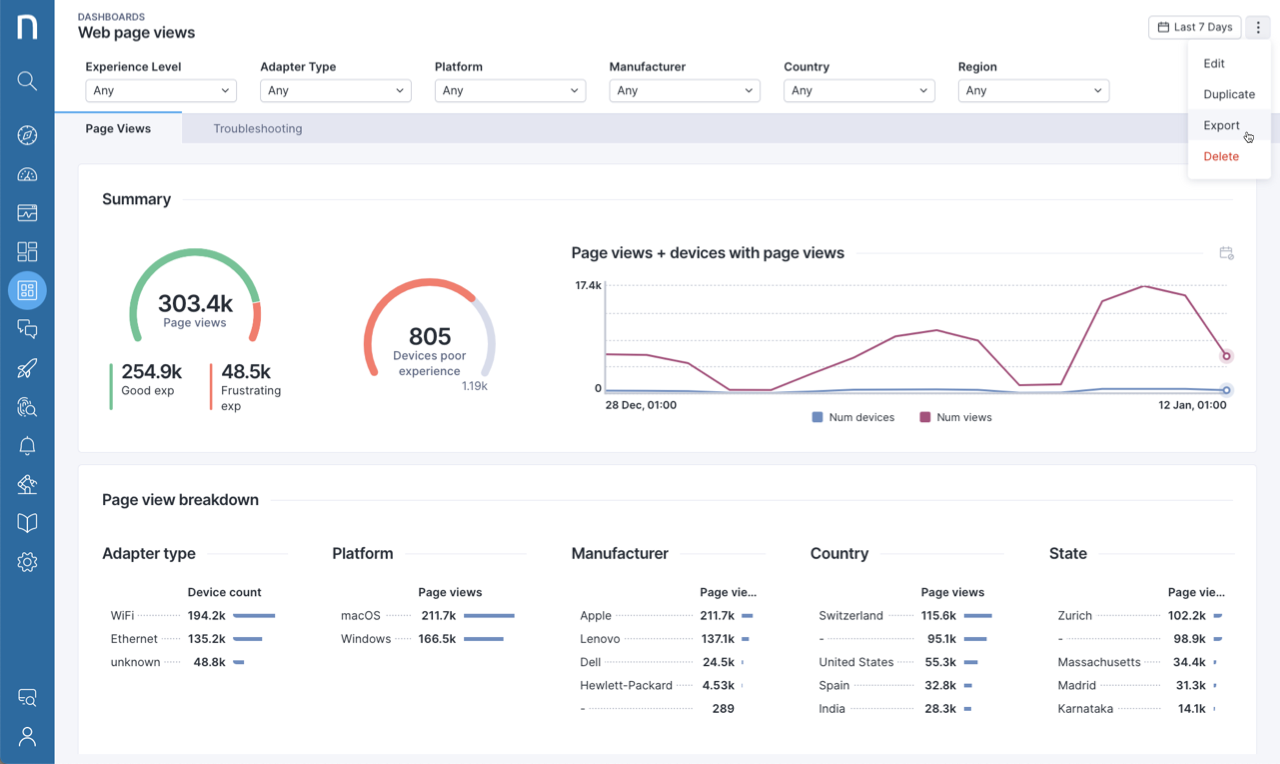This screenshot has width=1280, height=764.
Task: Open search from the left sidebar
Action: click(x=27, y=81)
